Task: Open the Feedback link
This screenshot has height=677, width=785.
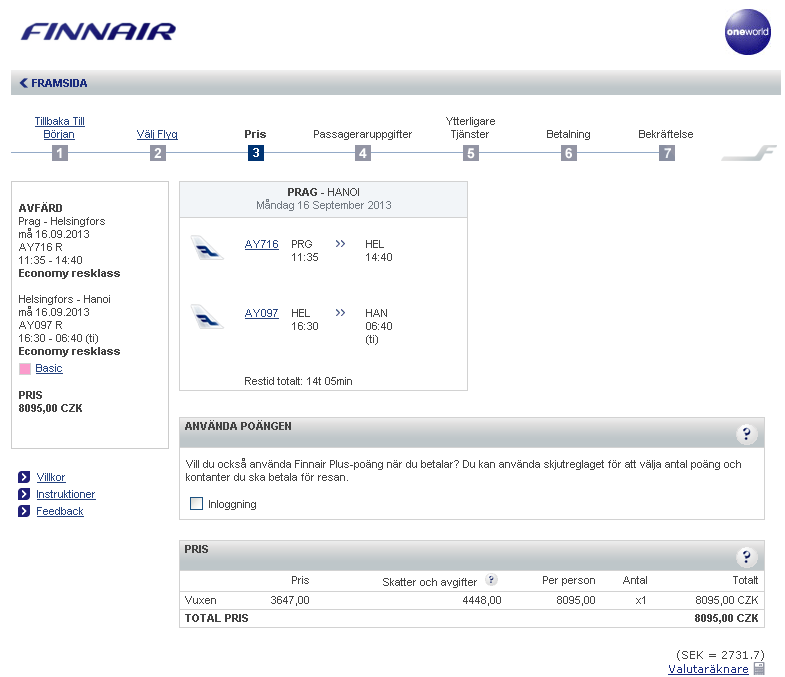Action: click(60, 511)
